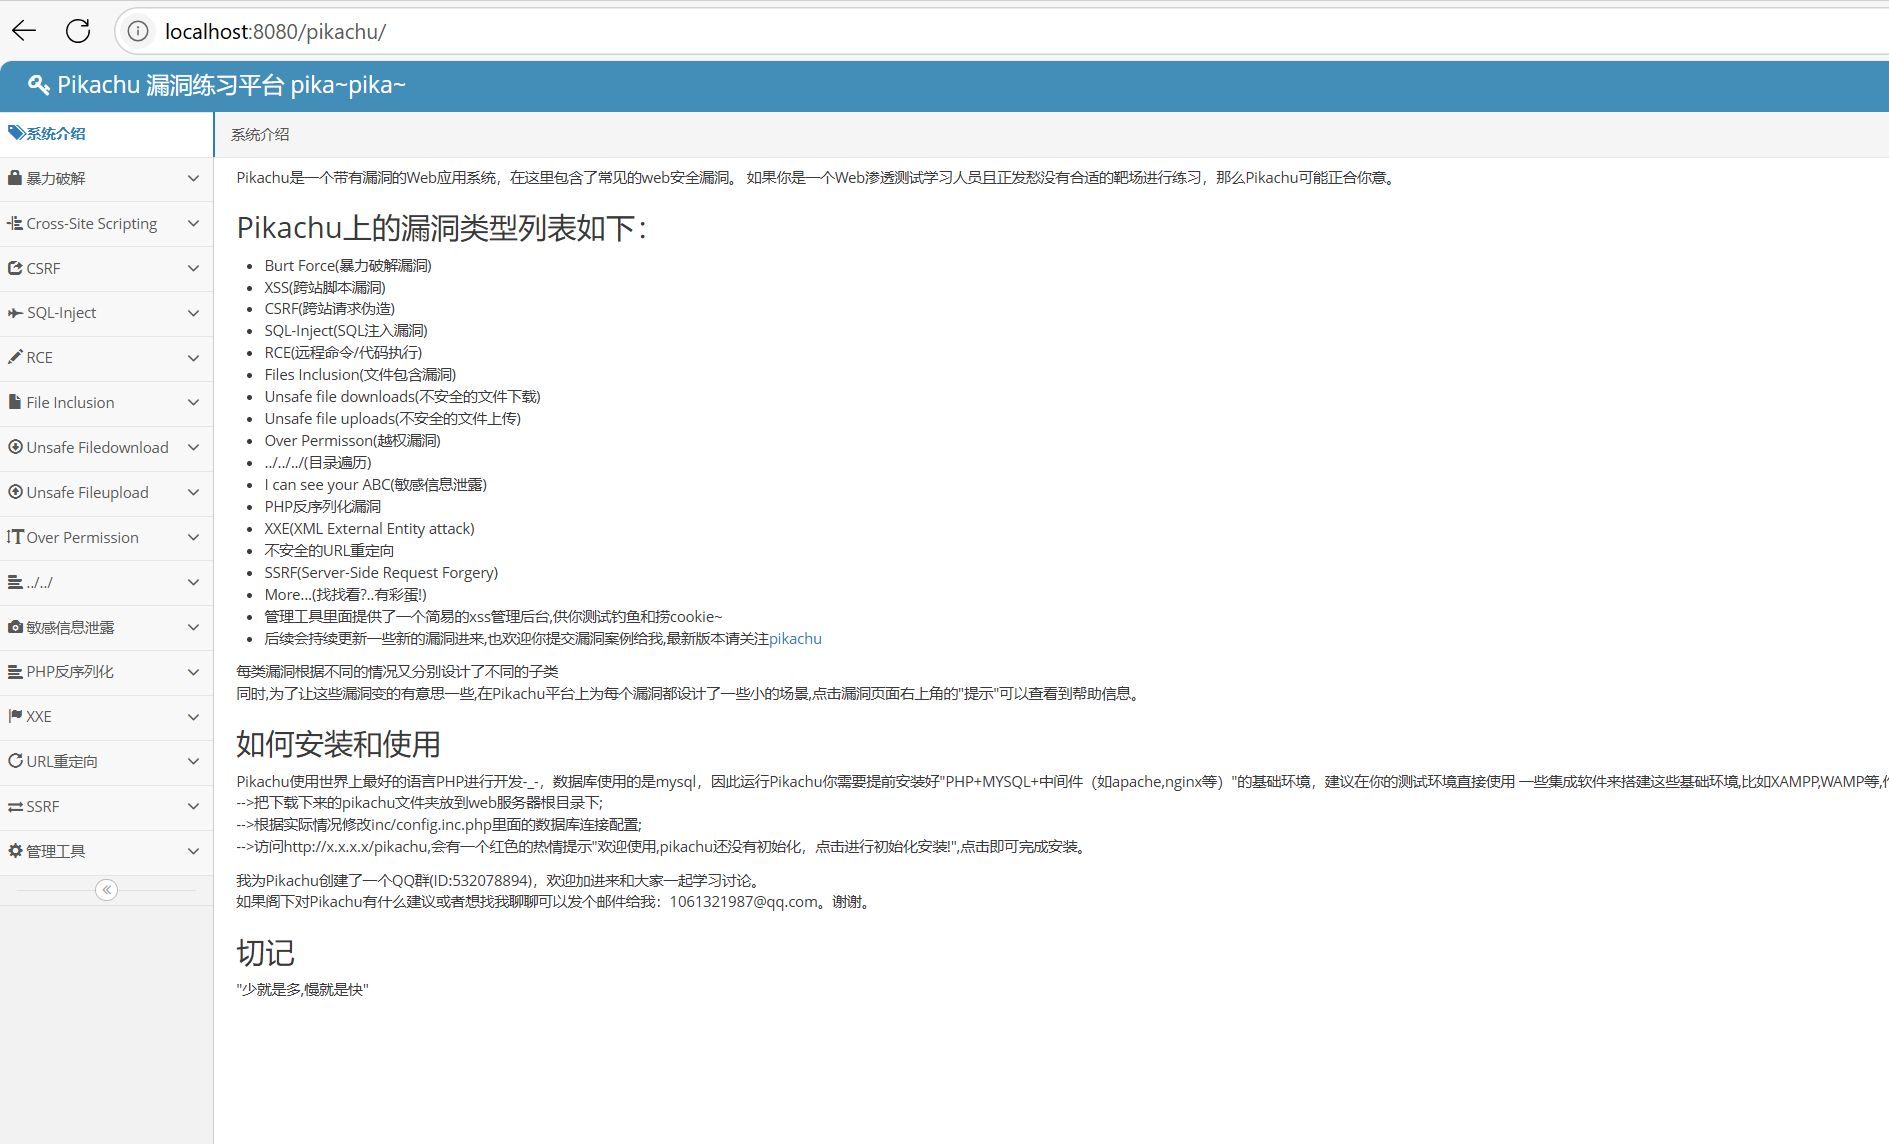Image resolution: width=1889 pixels, height=1144 pixels.
Task: Click the quote "少就是多,慢就是快"
Action: coord(302,989)
